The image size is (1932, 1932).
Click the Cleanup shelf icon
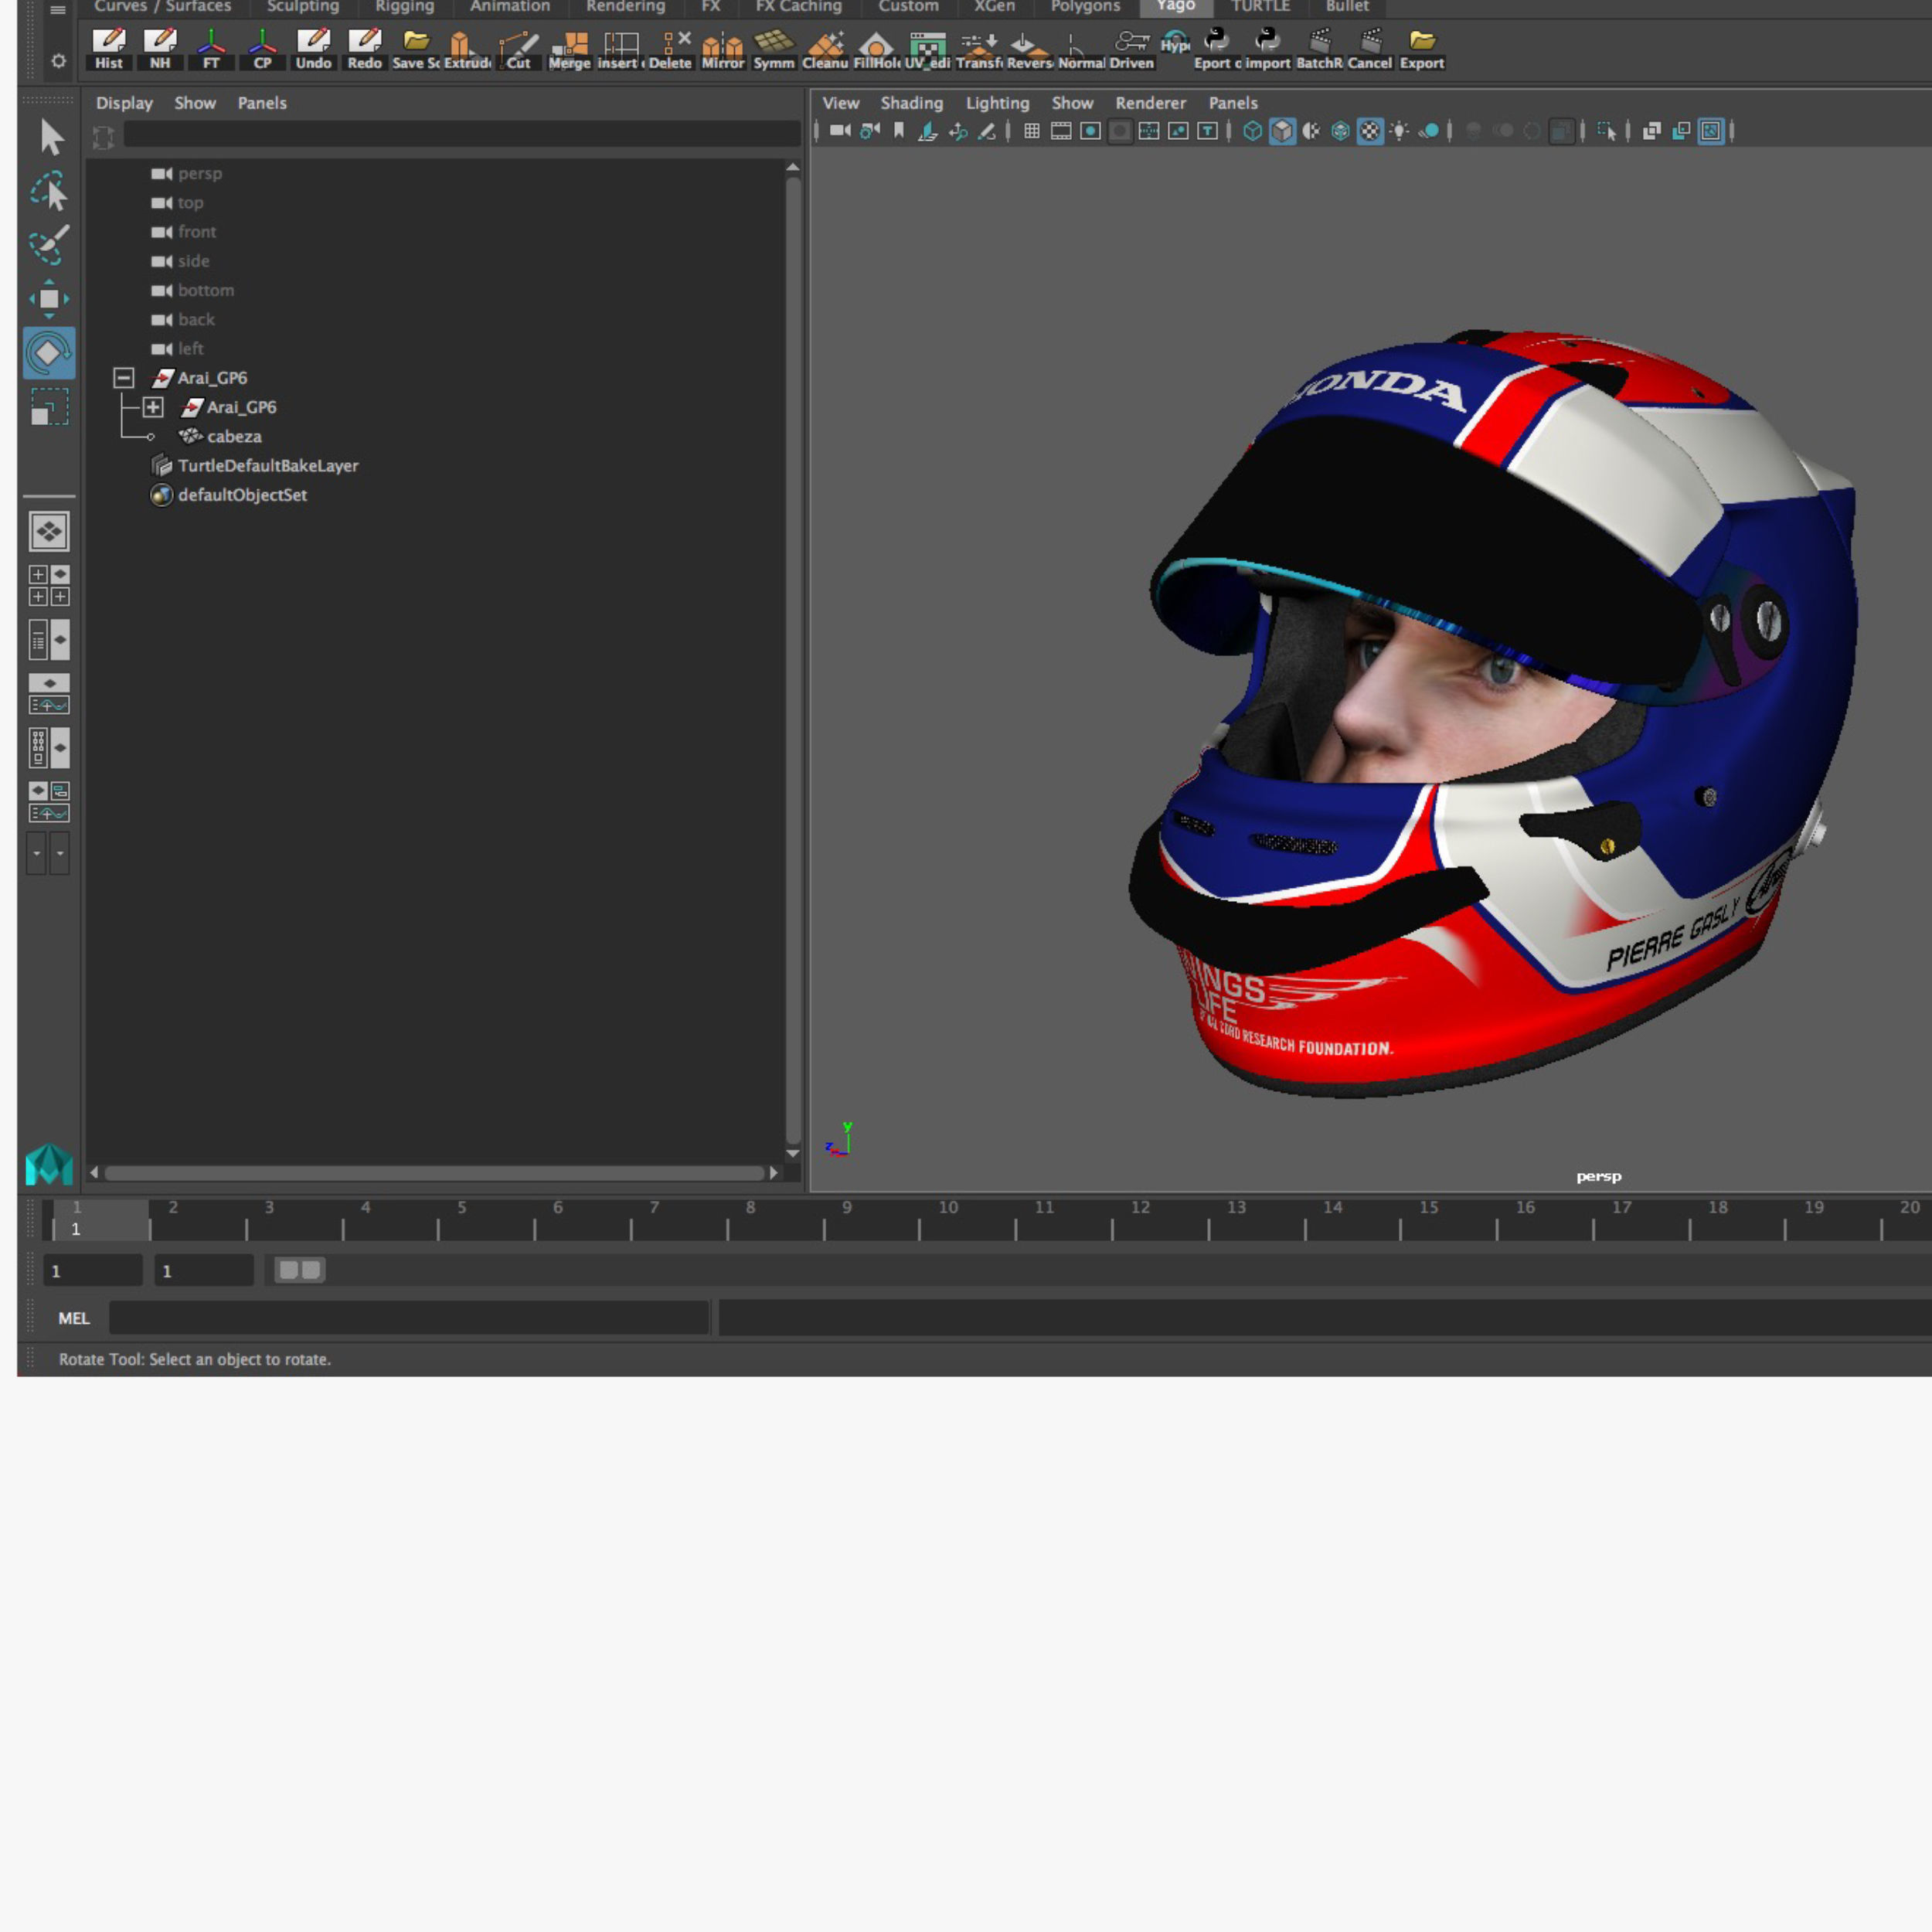pyautogui.click(x=825, y=49)
